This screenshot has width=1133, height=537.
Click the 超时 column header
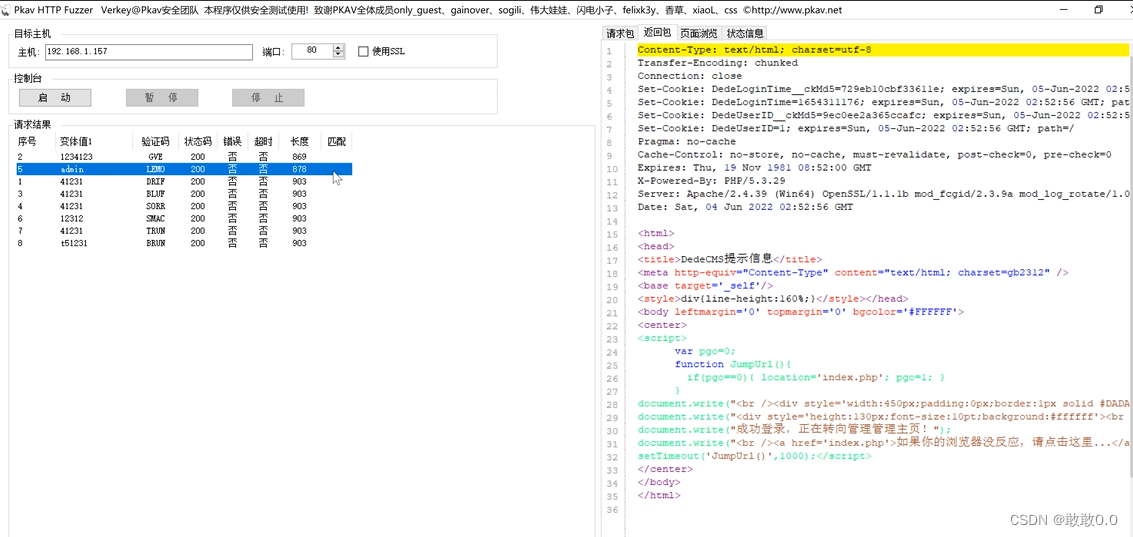pos(262,141)
